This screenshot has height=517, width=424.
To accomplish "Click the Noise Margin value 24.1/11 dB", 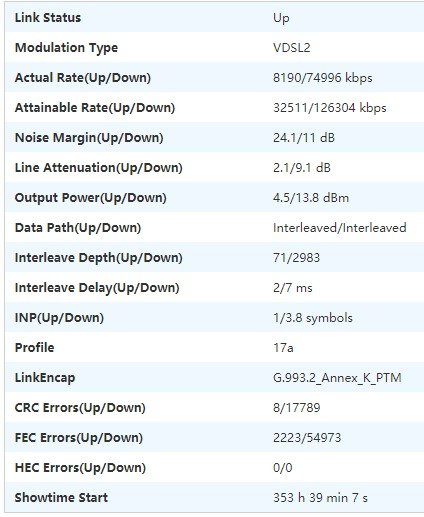I will click(x=304, y=138).
